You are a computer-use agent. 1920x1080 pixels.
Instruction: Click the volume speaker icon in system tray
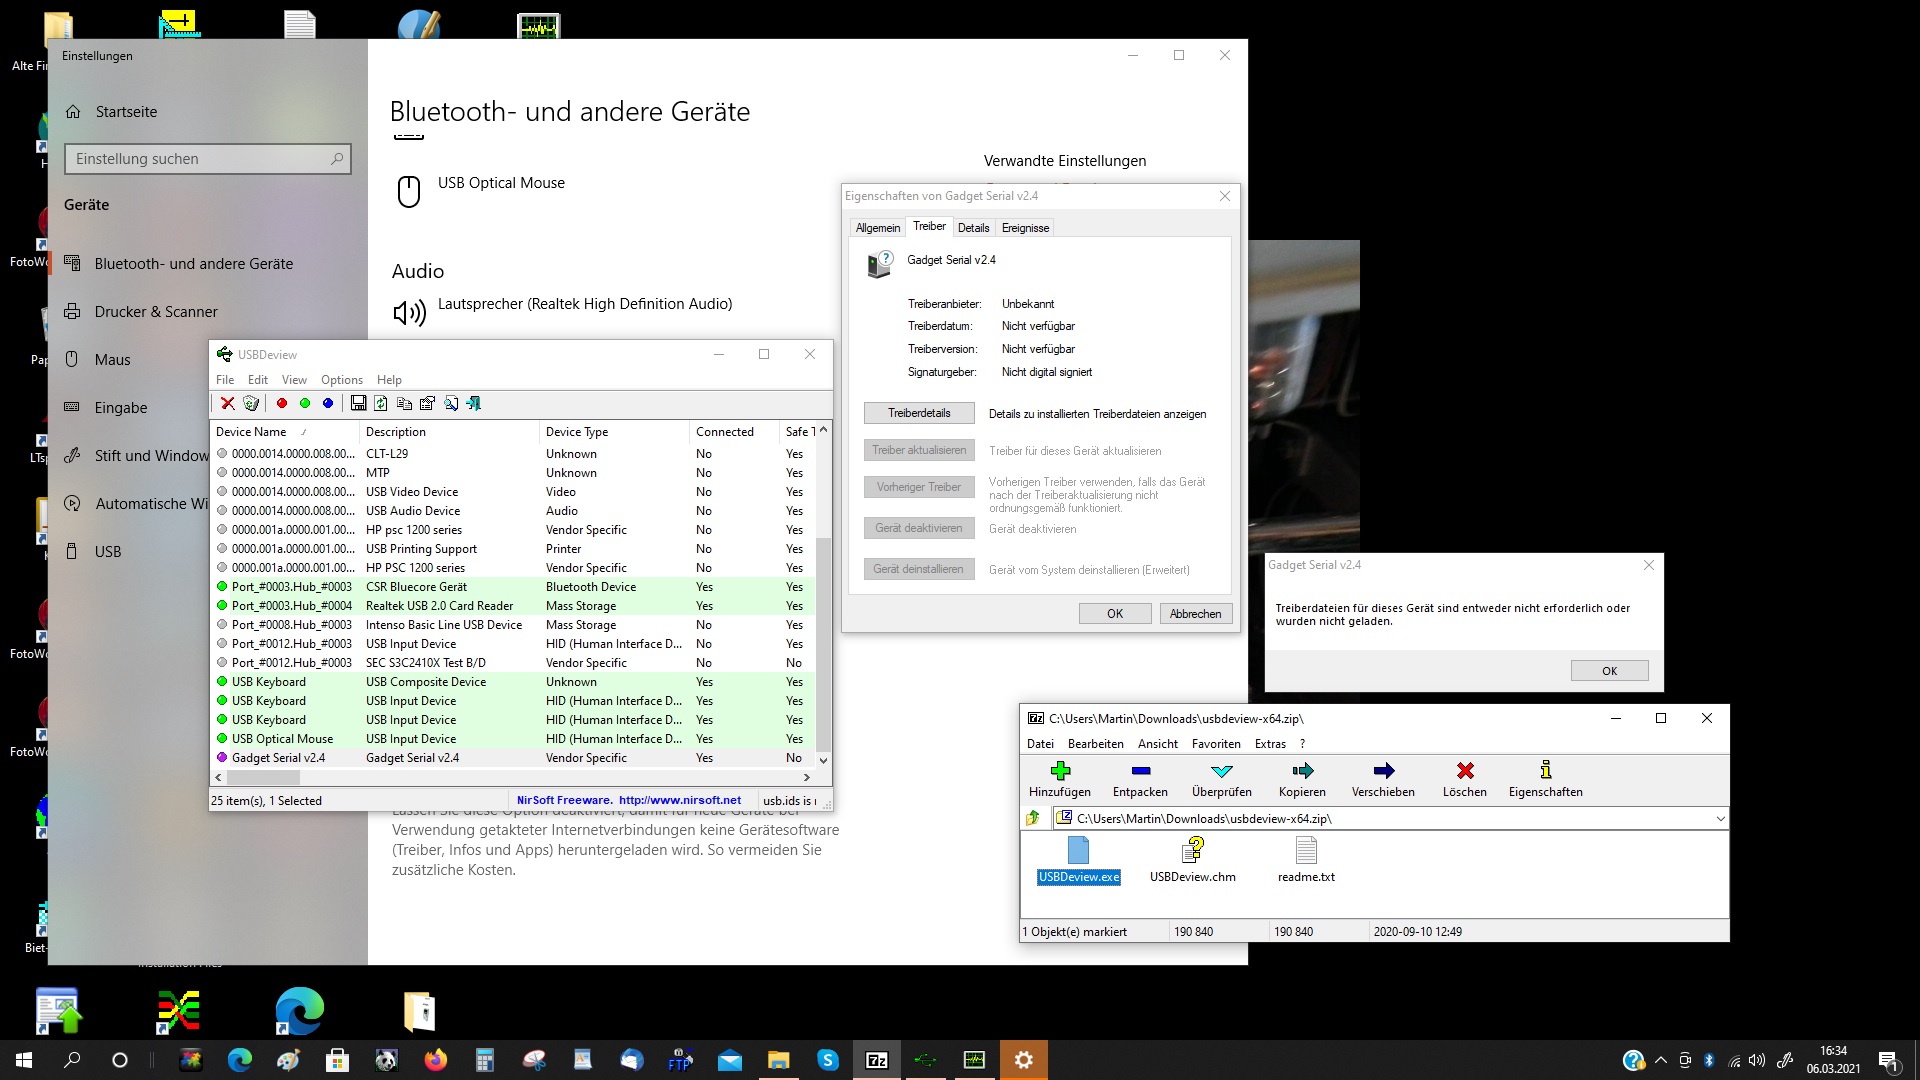point(1757,1060)
